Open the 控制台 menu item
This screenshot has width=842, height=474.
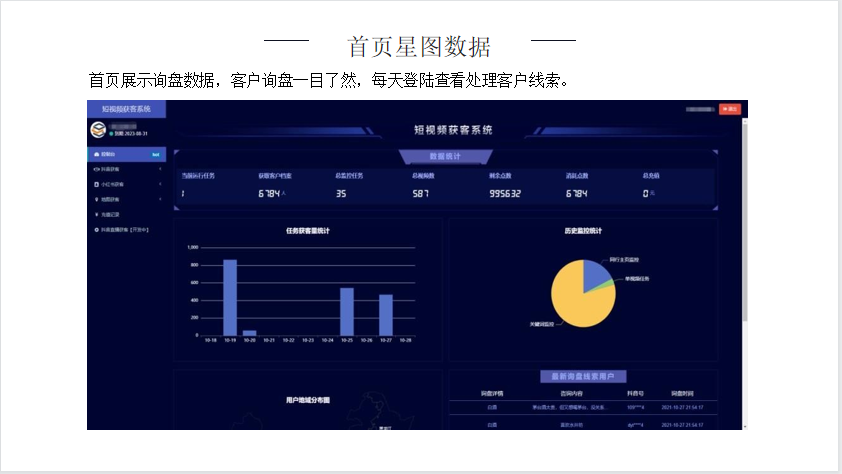pyautogui.click(x=127, y=154)
